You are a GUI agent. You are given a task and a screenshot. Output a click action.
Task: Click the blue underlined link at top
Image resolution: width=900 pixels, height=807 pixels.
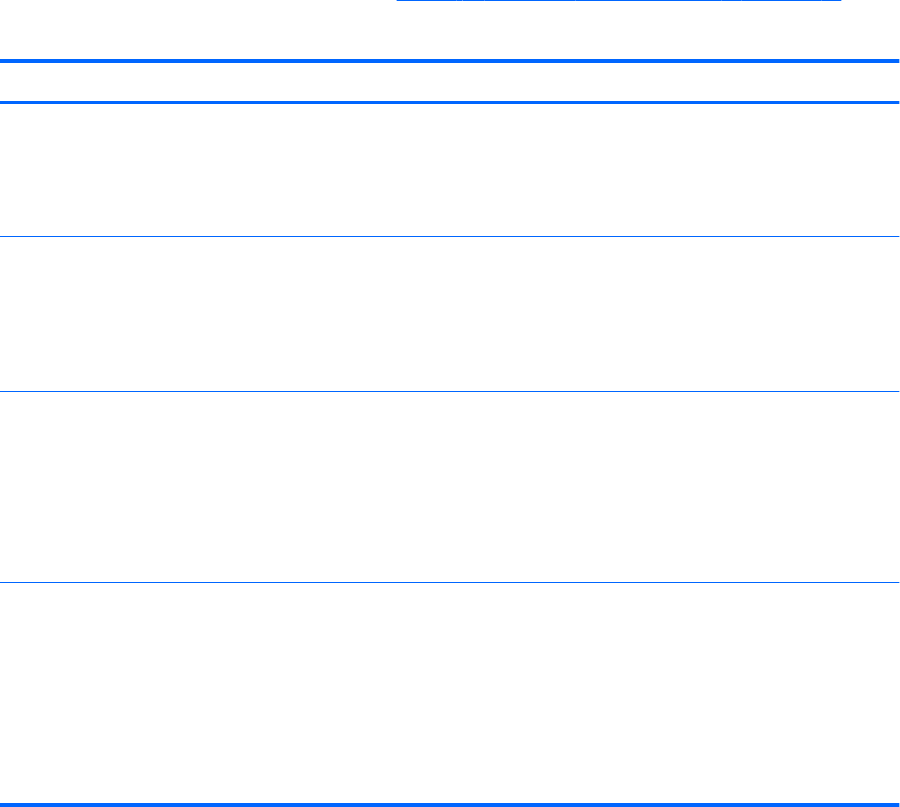(620, 2)
